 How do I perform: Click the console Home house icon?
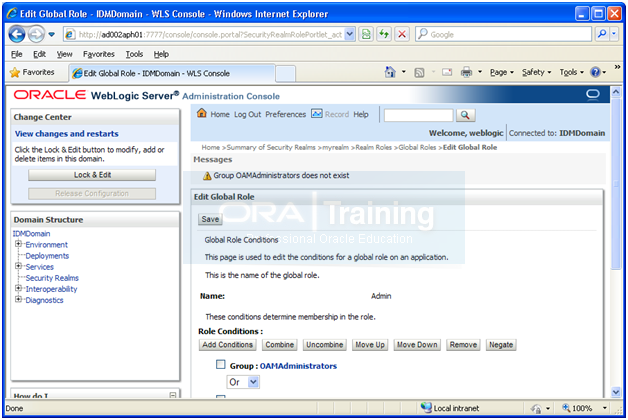point(202,113)
